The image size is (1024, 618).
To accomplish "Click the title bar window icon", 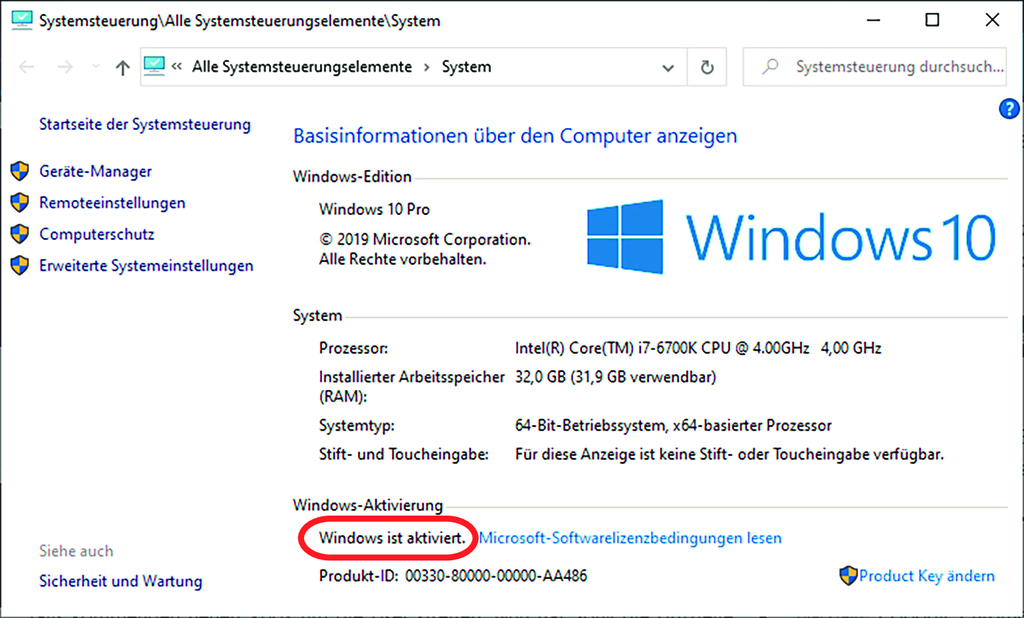I will pos(22,20).
